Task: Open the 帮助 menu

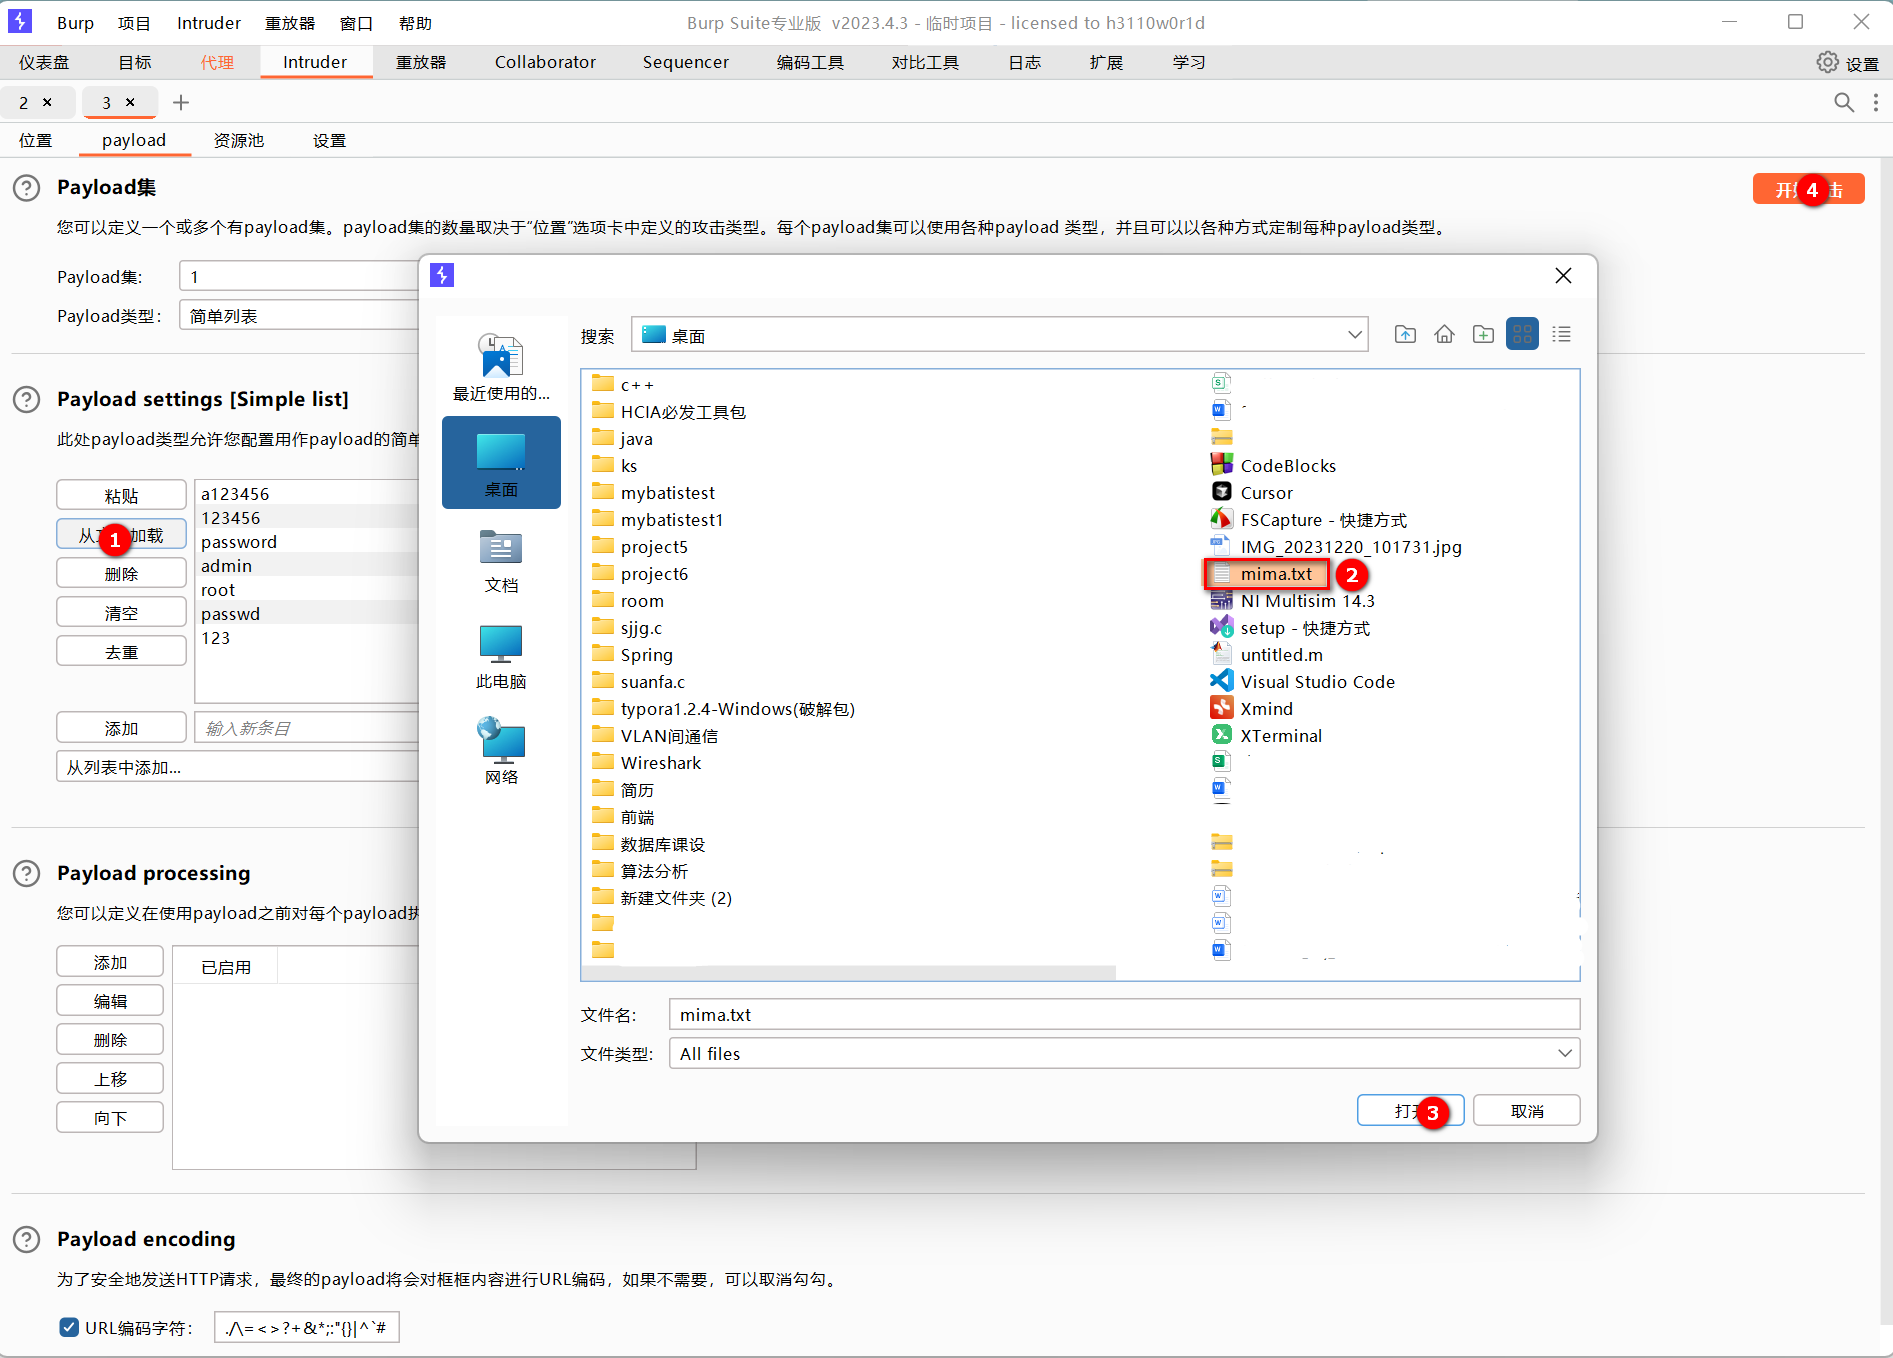Action: pos(415,22)
